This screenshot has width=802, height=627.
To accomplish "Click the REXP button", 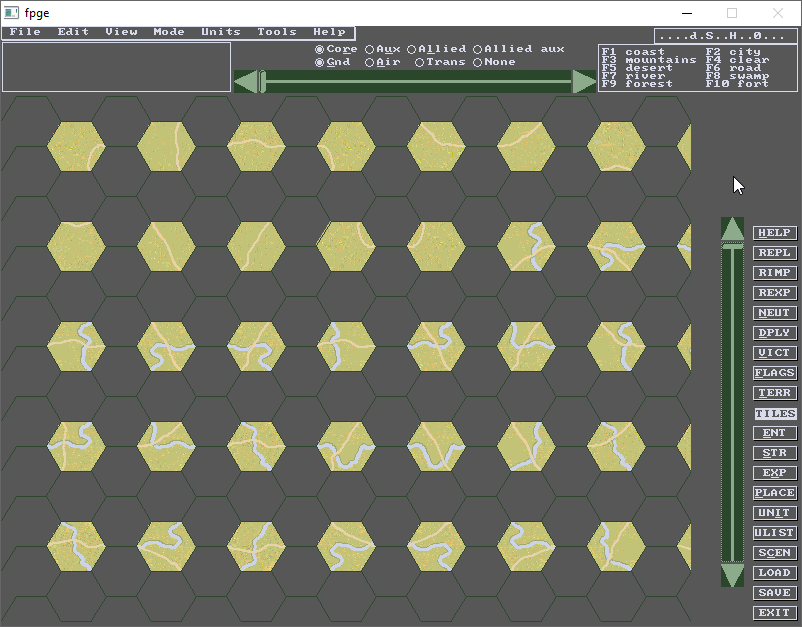I will pyautogui.click(x=774, y=293).
